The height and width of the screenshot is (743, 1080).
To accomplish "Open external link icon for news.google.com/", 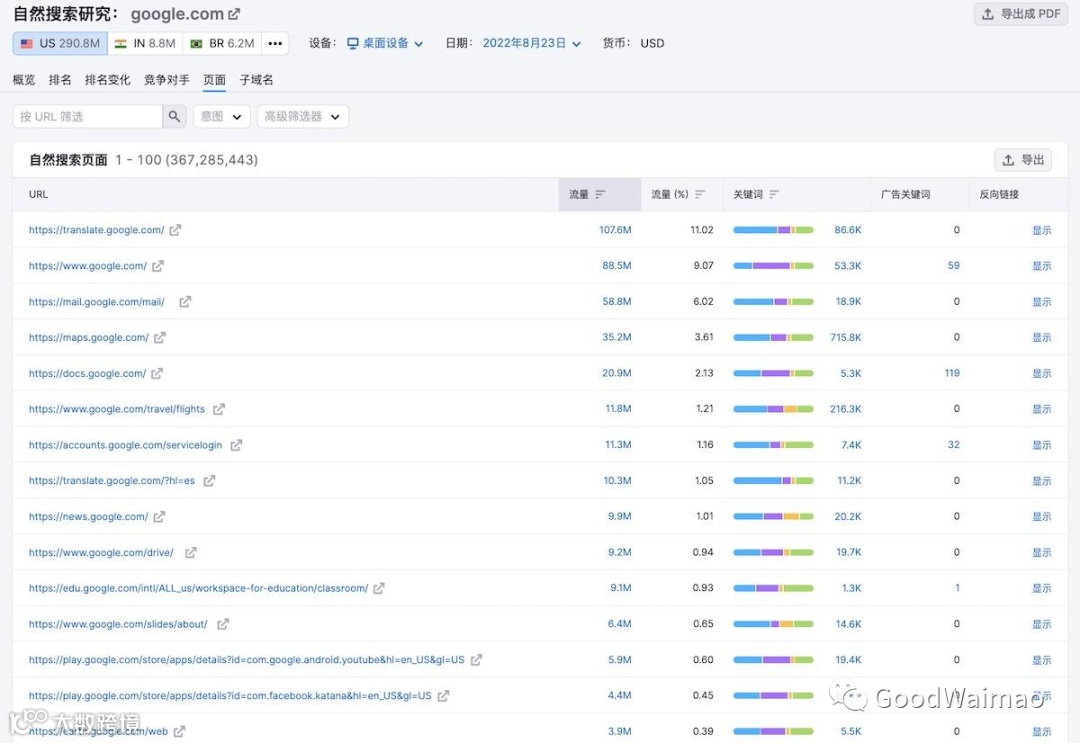I will point(159,516).
